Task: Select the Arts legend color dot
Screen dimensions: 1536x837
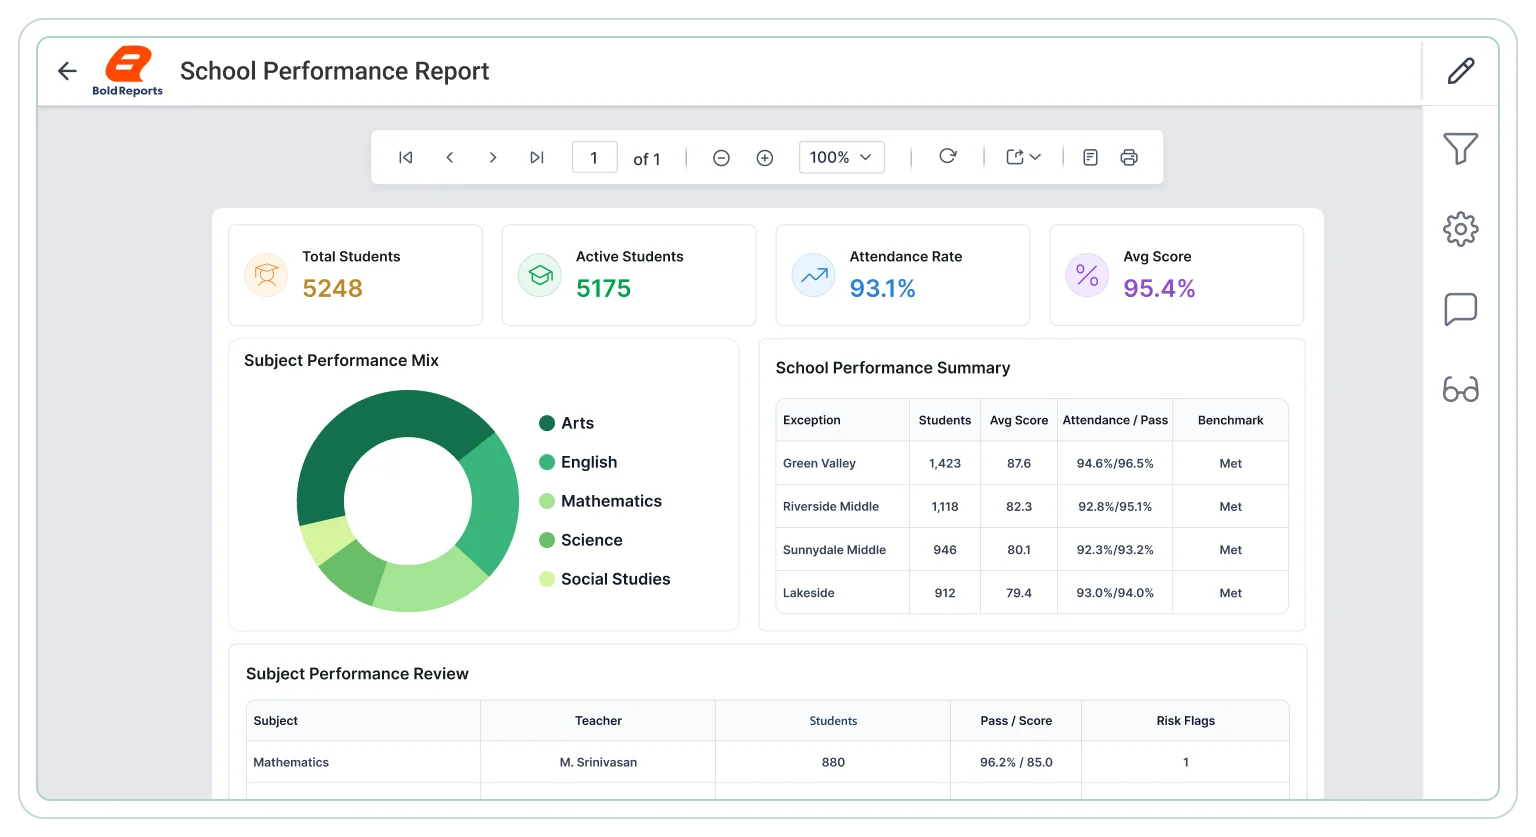Action: [547, 423]
